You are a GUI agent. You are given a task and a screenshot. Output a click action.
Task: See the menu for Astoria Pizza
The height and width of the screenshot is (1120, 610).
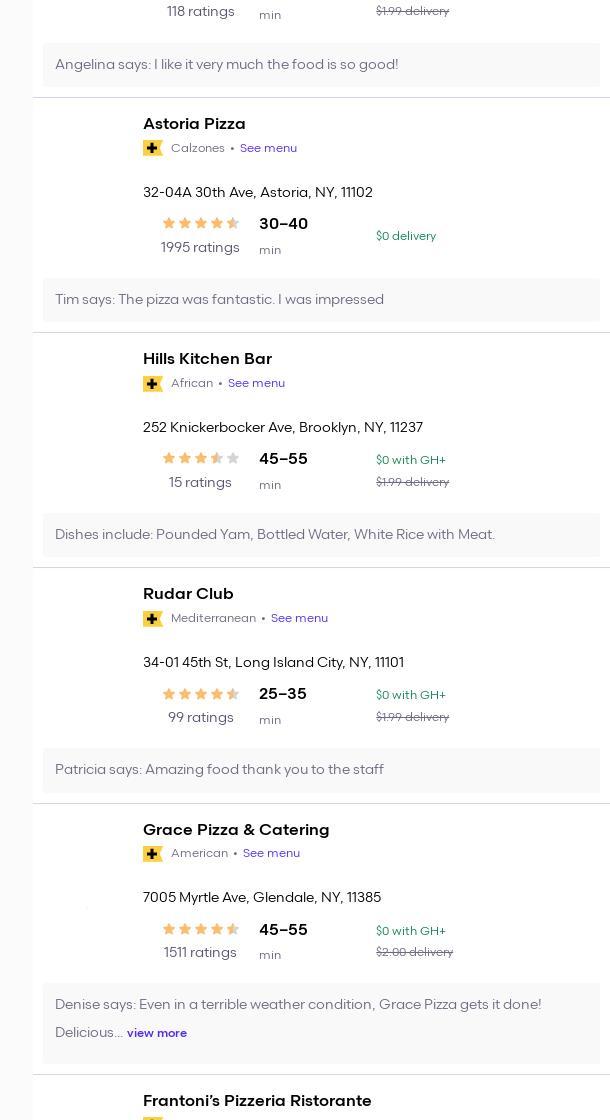pyautogui.click(x=268, y=148)
